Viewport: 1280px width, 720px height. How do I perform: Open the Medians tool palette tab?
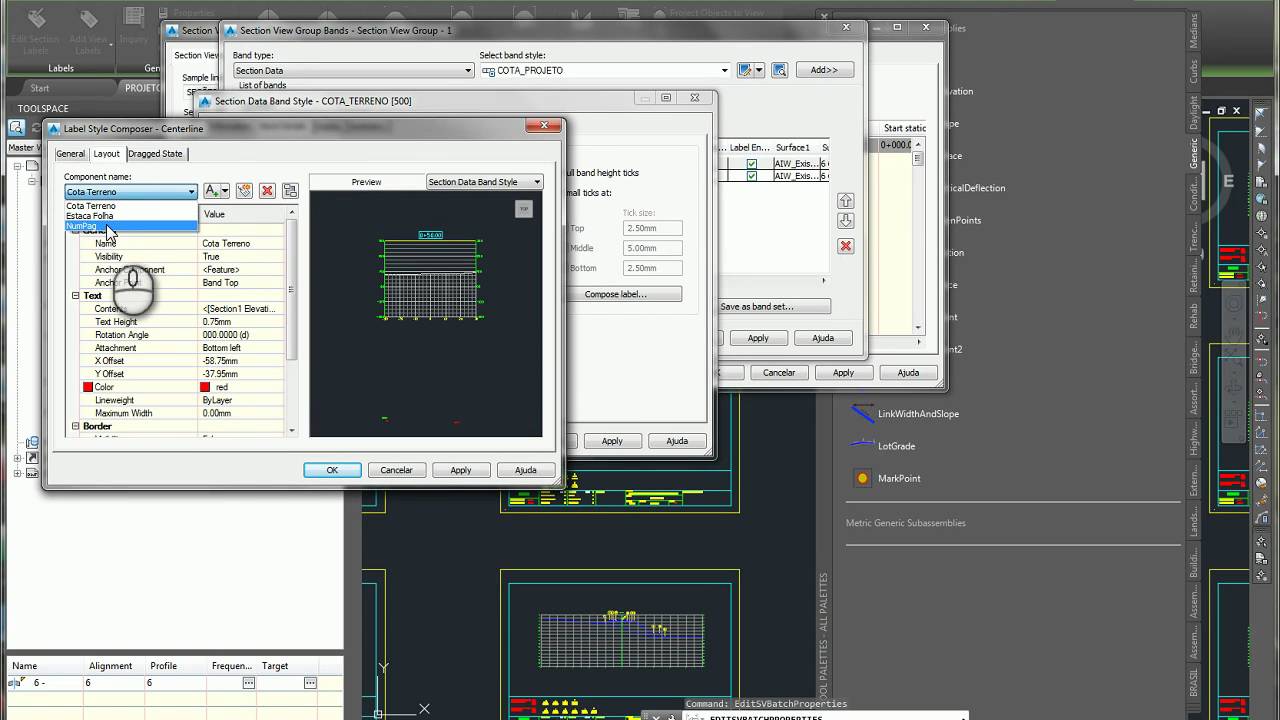1193,31
